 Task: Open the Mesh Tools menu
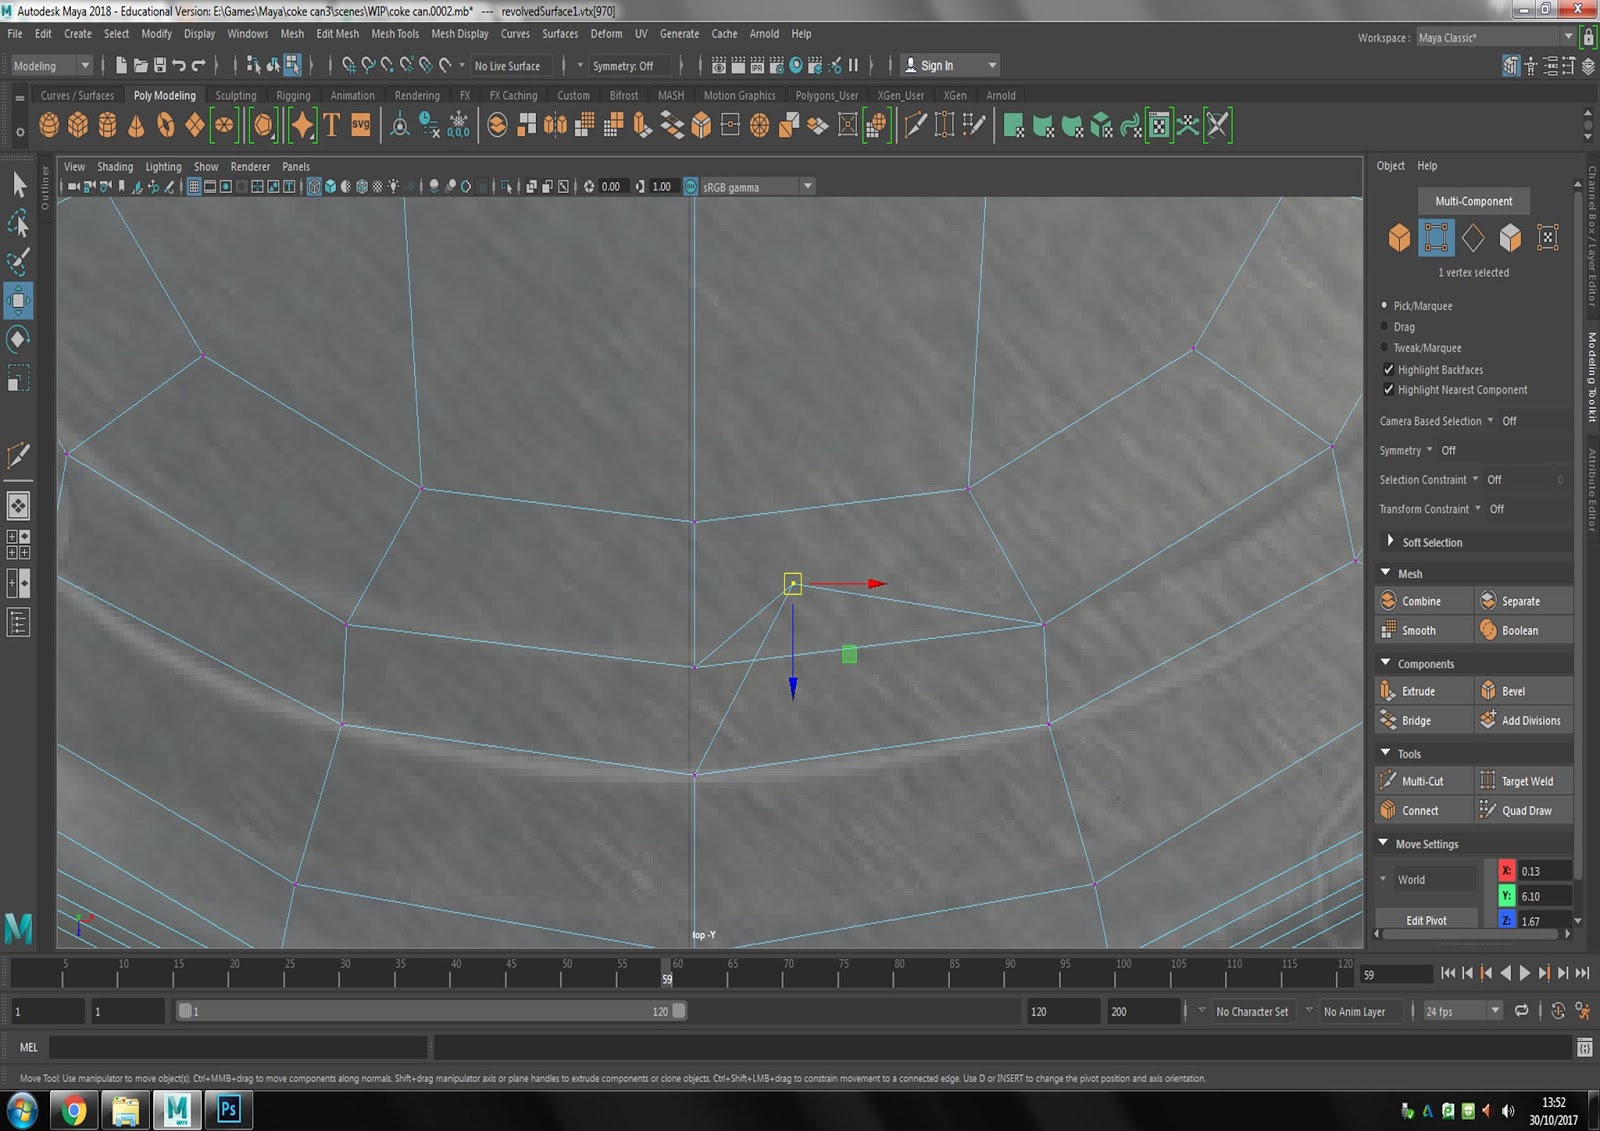pos(395,33)
